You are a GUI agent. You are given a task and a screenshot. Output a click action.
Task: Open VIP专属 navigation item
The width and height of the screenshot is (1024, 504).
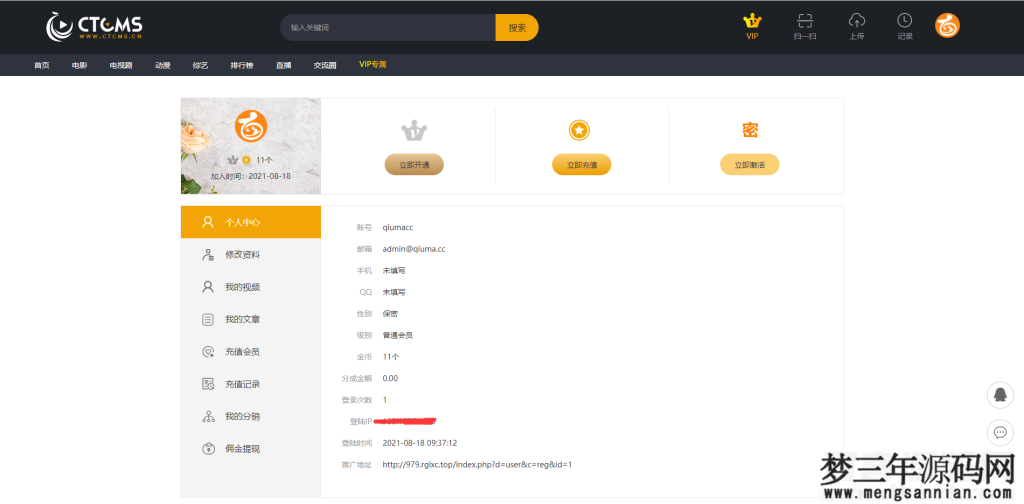(x=373, y=65)
